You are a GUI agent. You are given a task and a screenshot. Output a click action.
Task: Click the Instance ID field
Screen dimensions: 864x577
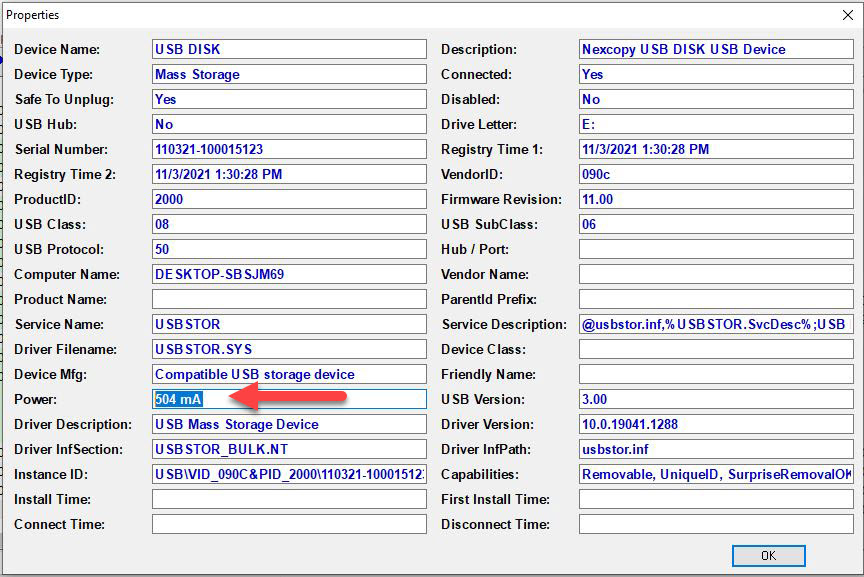[x=290, y=474]
